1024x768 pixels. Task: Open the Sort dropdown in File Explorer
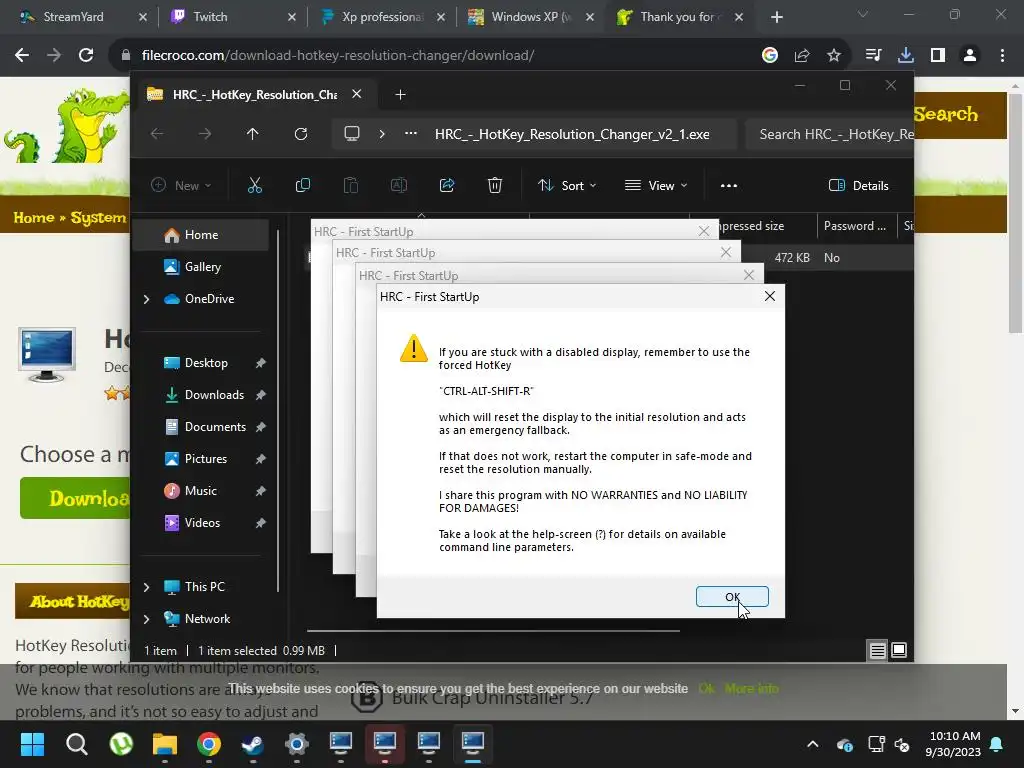pyautogui.click(x=567, y=185)
